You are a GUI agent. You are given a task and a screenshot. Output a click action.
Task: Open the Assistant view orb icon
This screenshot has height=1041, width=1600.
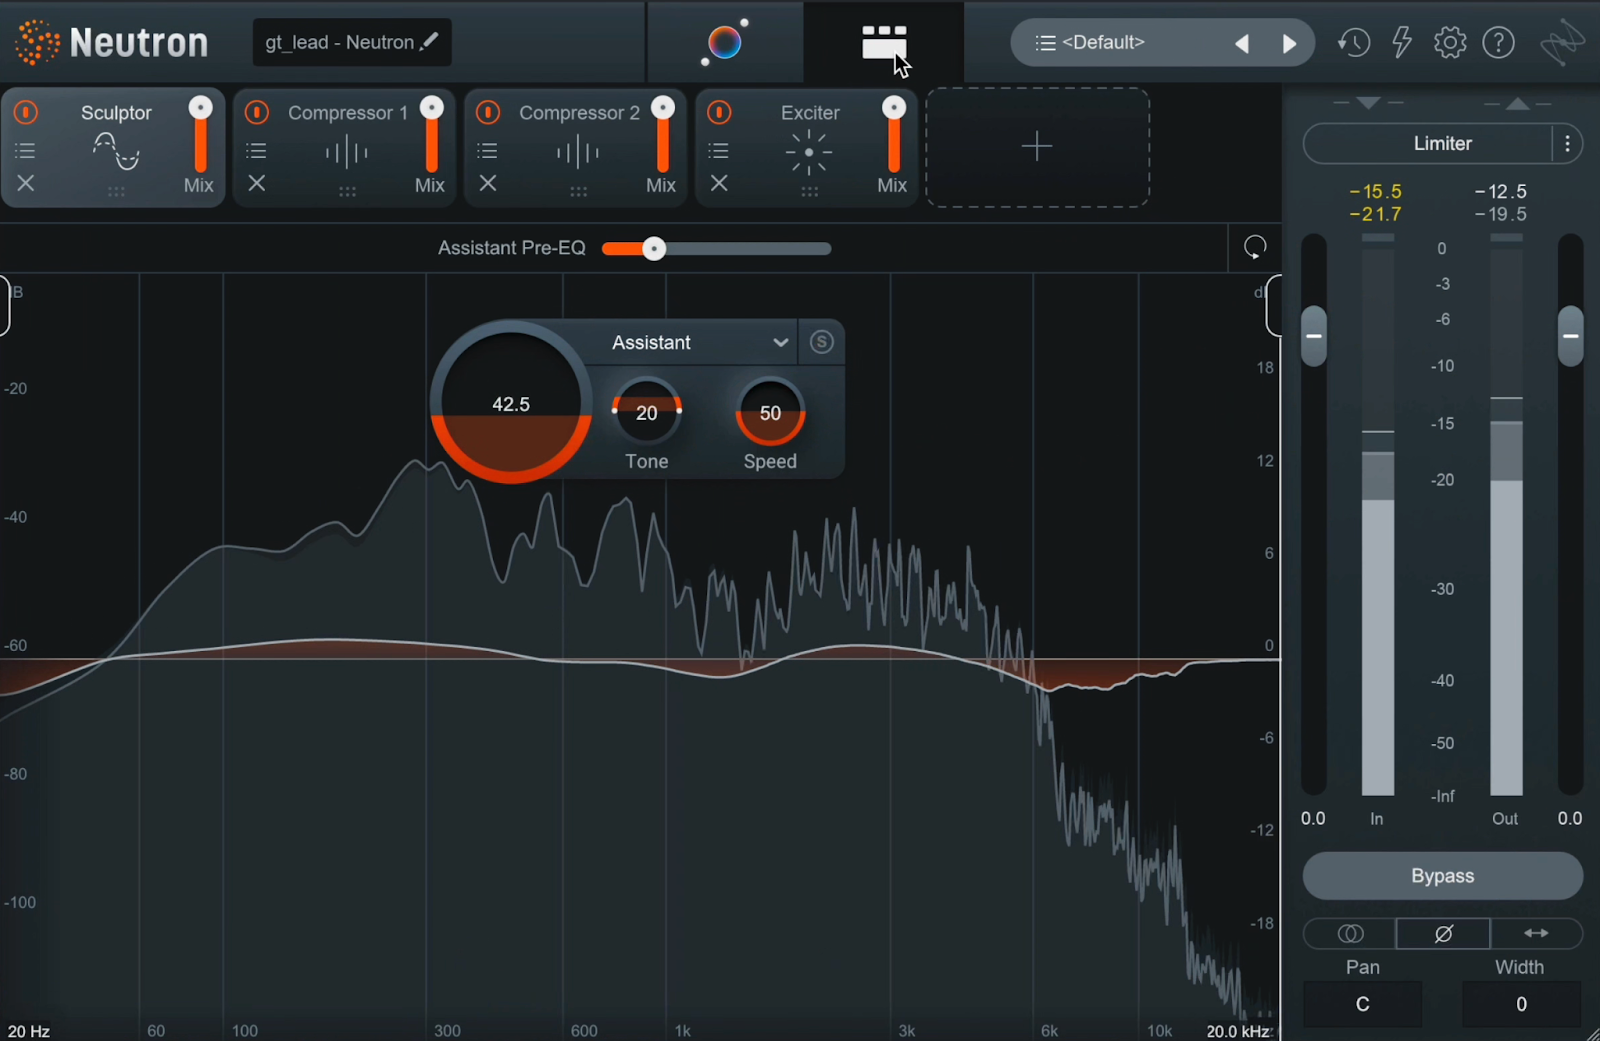pyautogui.click(x=725, y=42)
